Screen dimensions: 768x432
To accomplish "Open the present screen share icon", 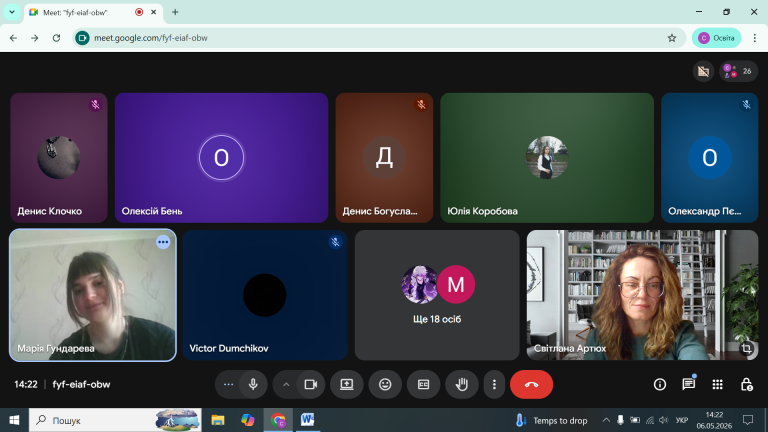I will pos(347,384).
